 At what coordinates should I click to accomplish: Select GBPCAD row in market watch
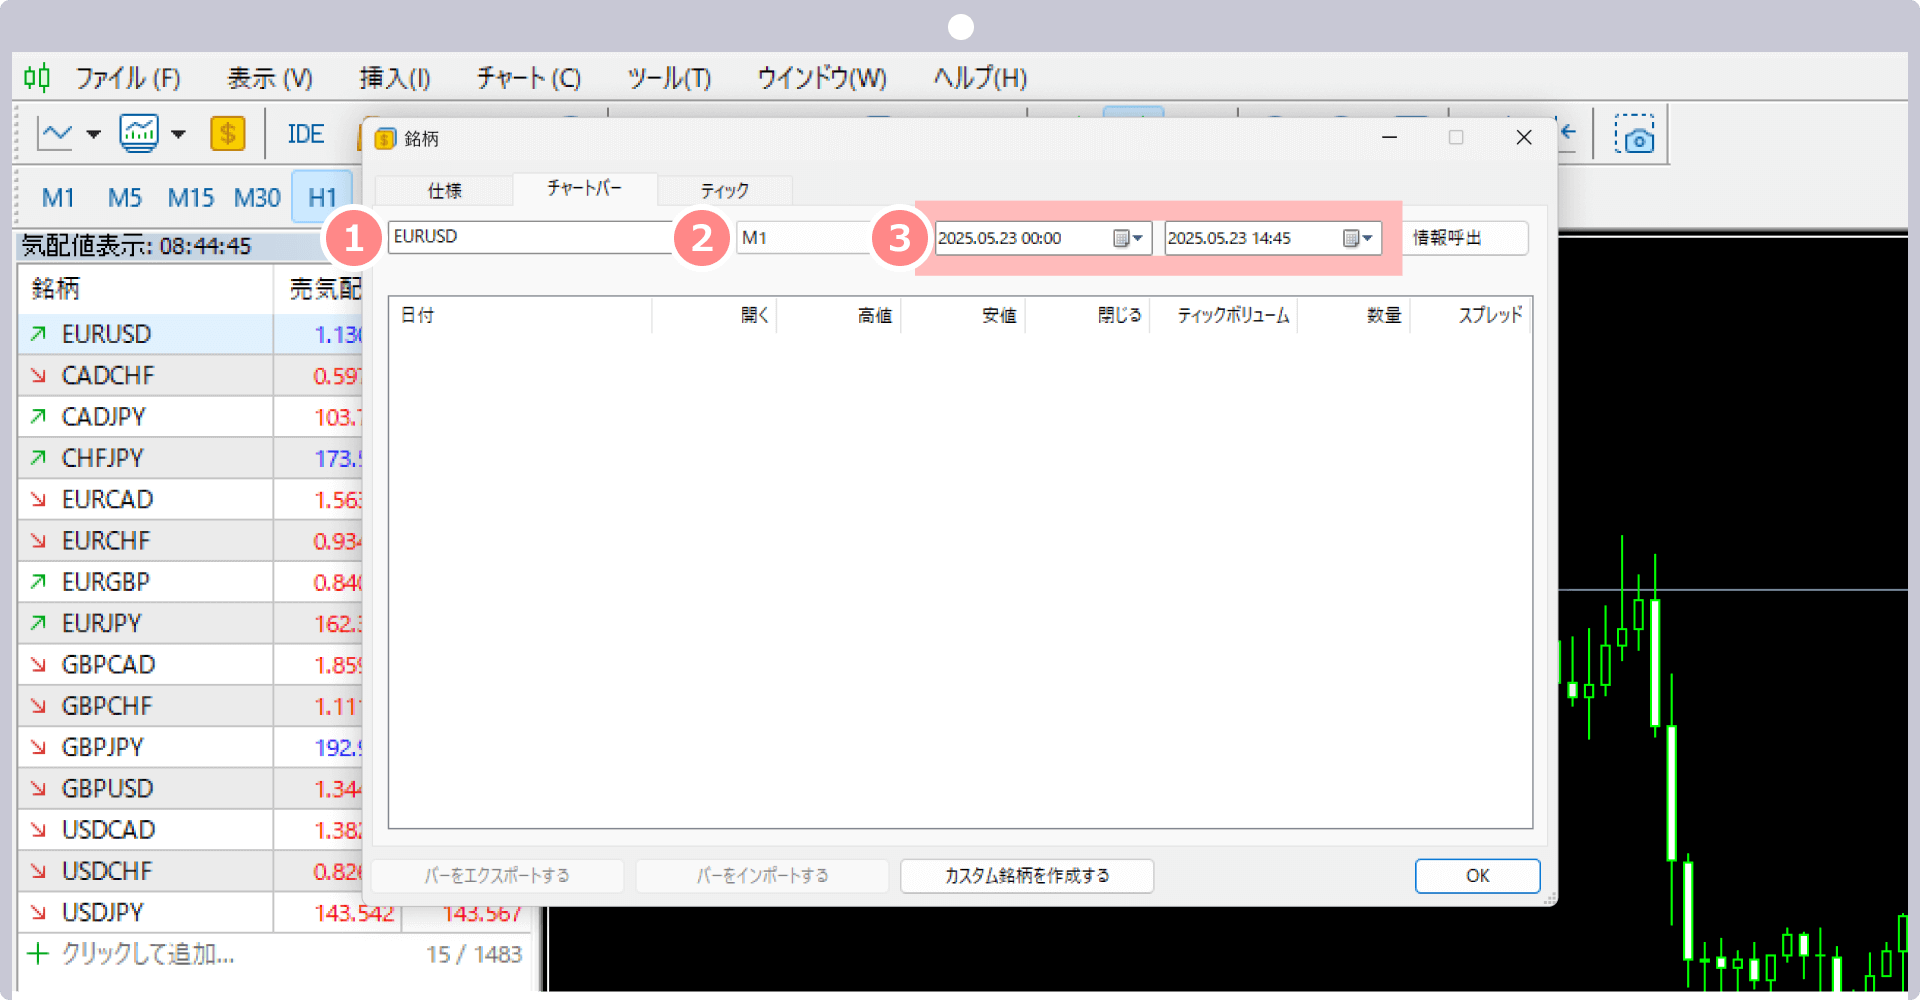pyautogui.click(x=190, y=665)
